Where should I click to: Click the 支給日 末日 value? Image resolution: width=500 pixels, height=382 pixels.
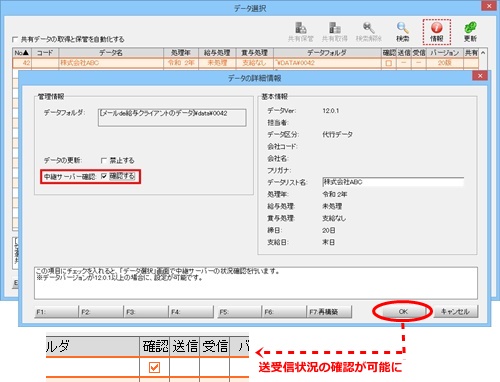(x=328, y=242)
